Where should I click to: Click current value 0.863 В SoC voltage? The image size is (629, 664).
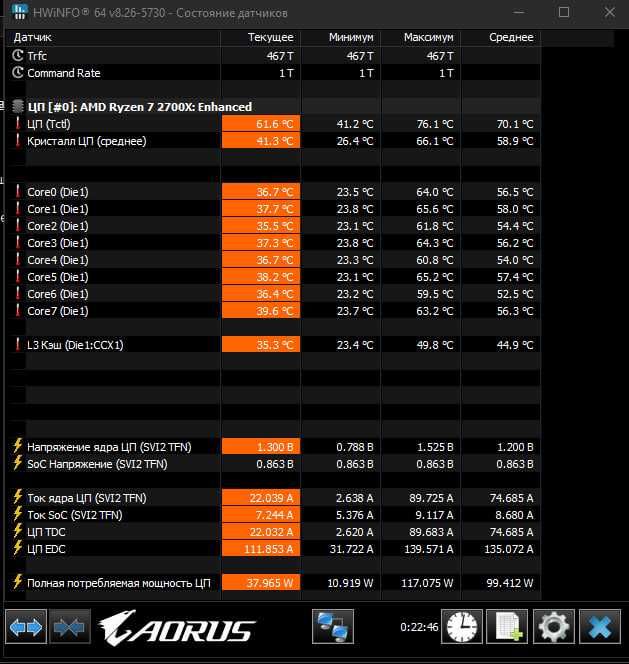coord(275,464)
